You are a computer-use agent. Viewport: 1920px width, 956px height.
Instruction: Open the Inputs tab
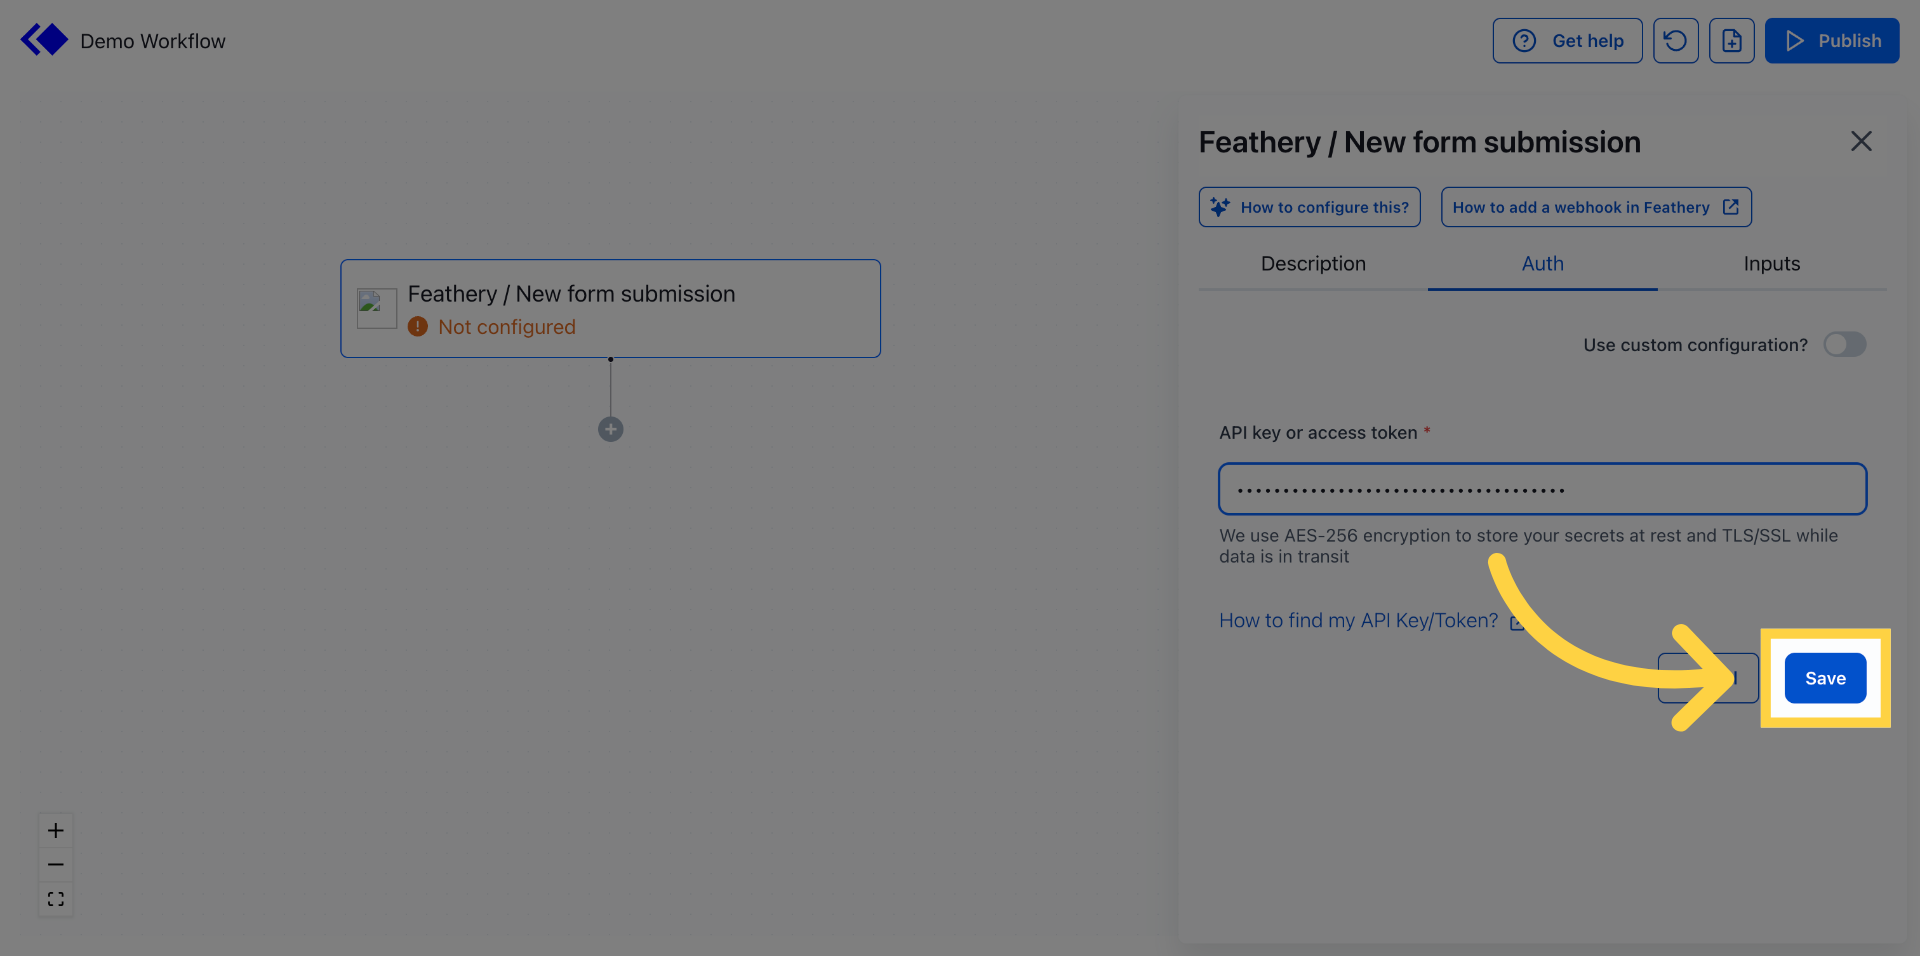click(x=1771, y=264)
